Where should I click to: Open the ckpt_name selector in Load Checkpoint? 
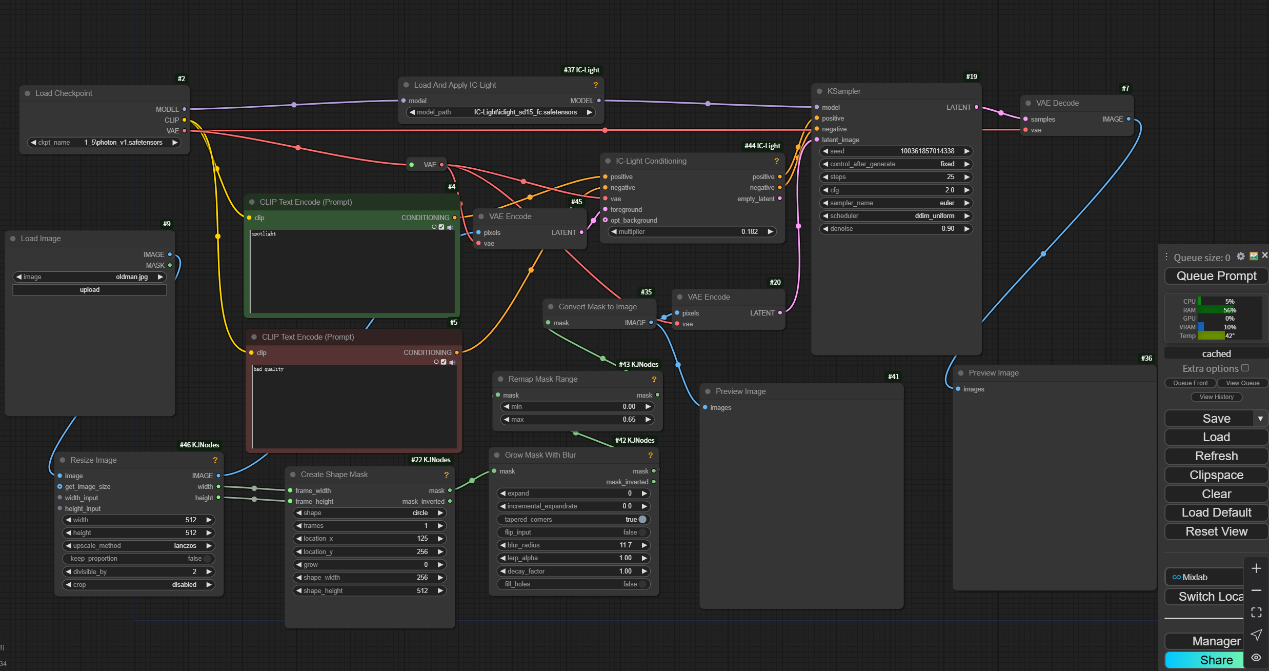105,143
